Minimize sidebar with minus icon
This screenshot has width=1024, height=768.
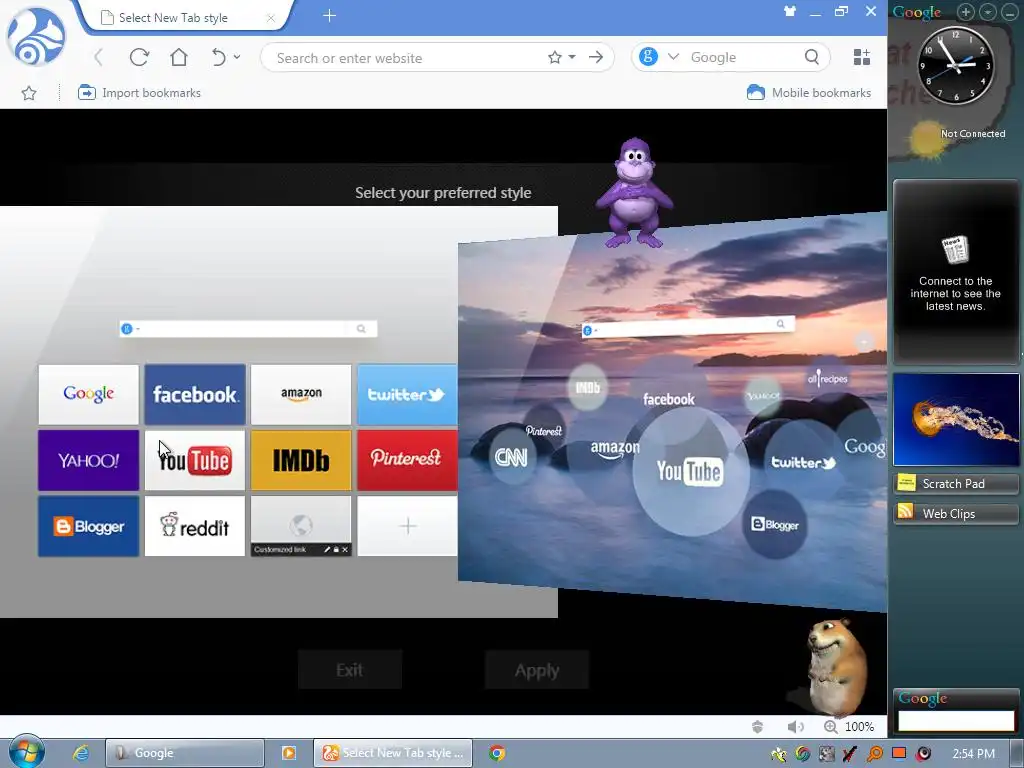(x=1009, y=12)
